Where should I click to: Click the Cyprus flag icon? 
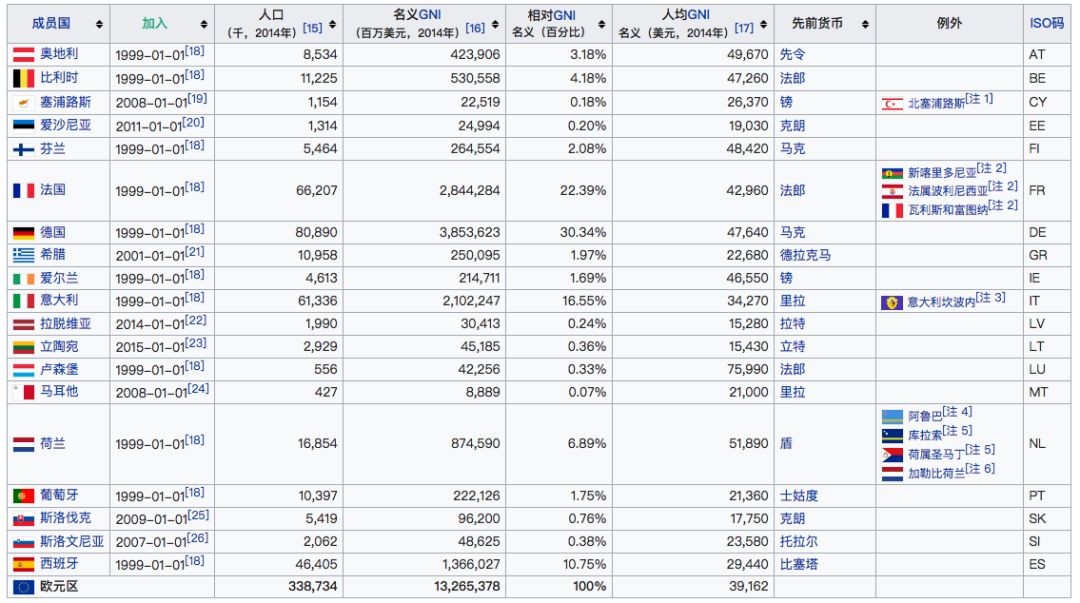tap(23, 103)
